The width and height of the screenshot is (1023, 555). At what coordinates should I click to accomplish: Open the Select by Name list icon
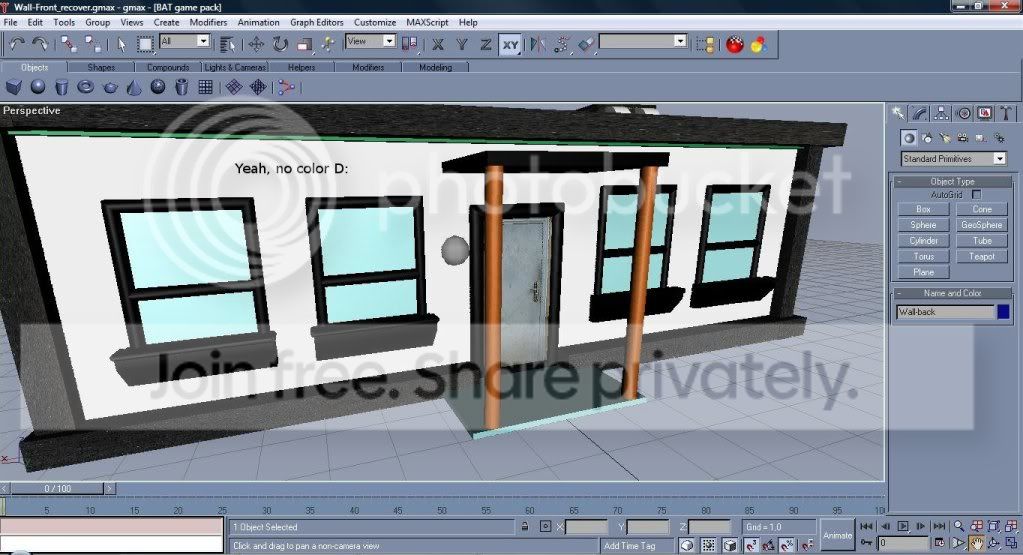pyautogui.click(x=227, y=44)
